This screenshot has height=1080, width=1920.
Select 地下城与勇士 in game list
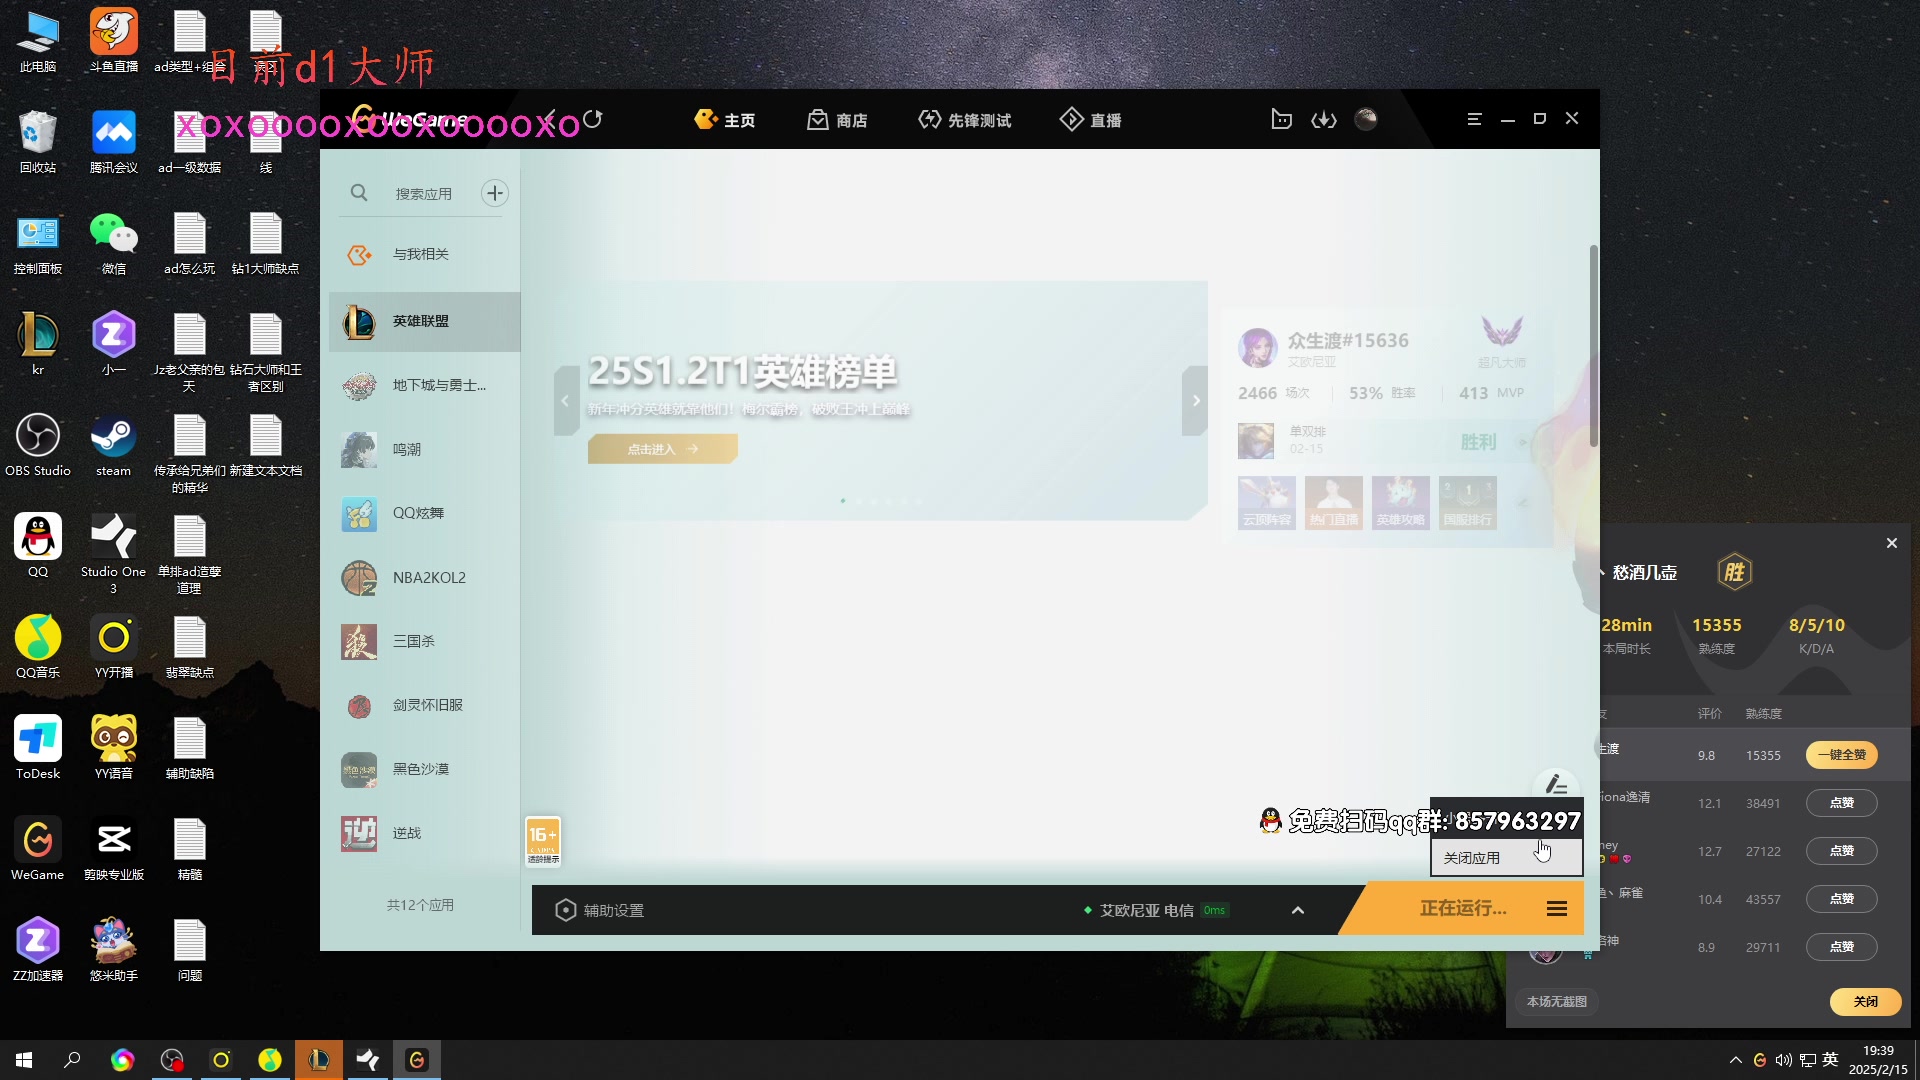tap(425, 385)
